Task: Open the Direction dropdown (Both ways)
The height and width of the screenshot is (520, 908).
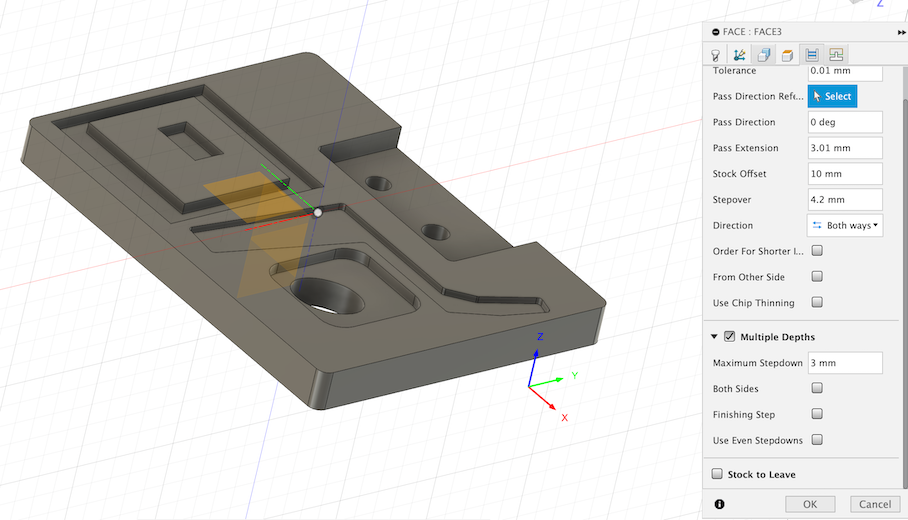Action: tap(845, 225)
